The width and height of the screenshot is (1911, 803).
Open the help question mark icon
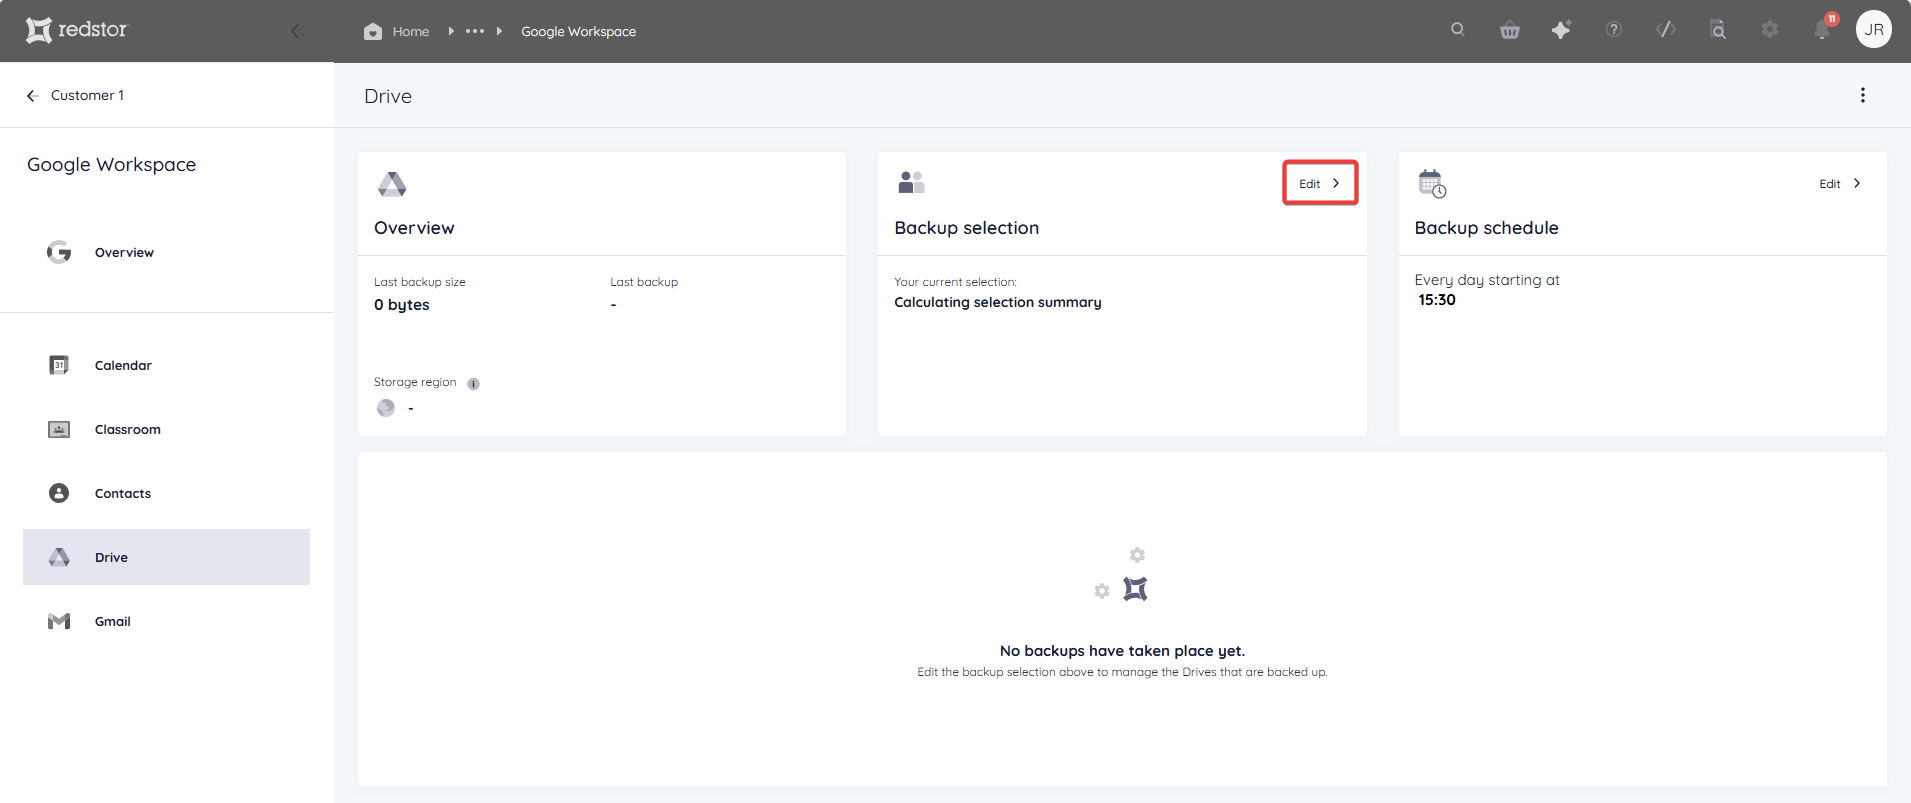pos(1614,30)
